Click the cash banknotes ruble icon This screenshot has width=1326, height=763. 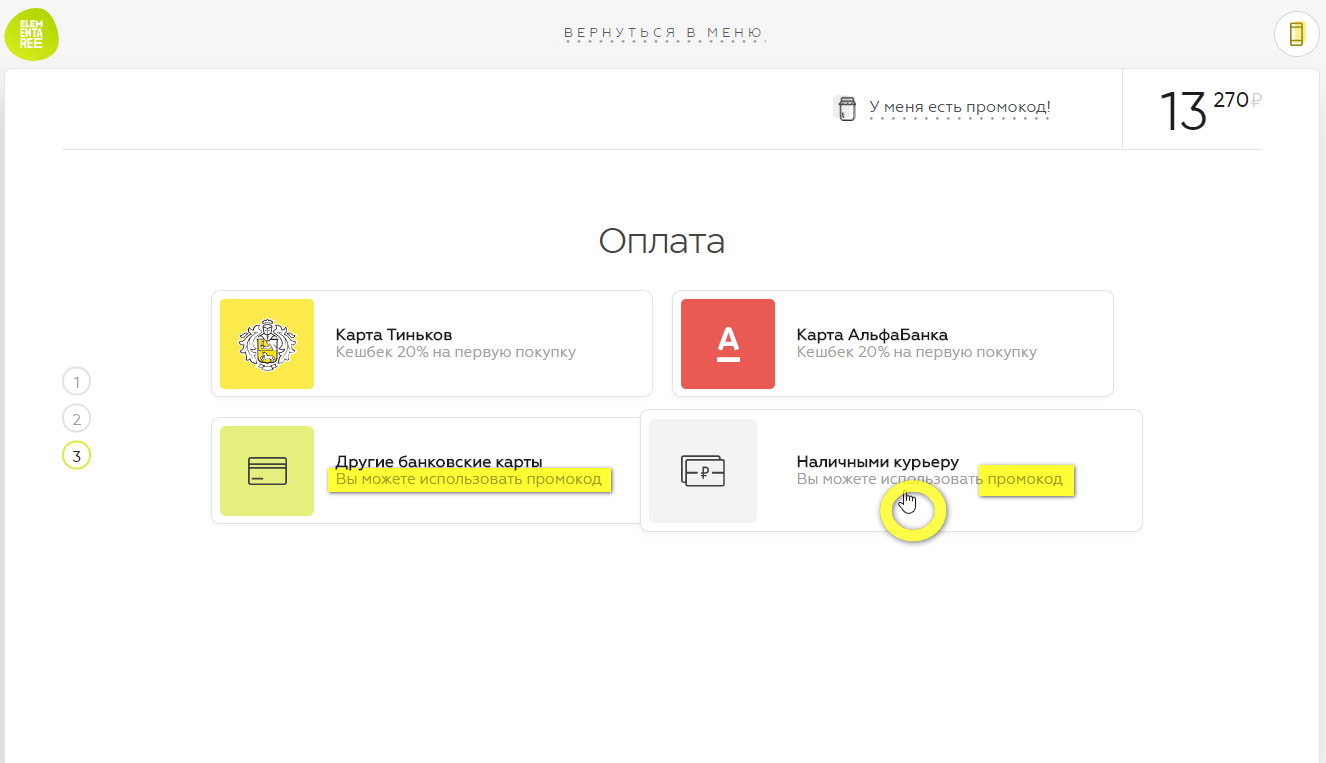703,471
